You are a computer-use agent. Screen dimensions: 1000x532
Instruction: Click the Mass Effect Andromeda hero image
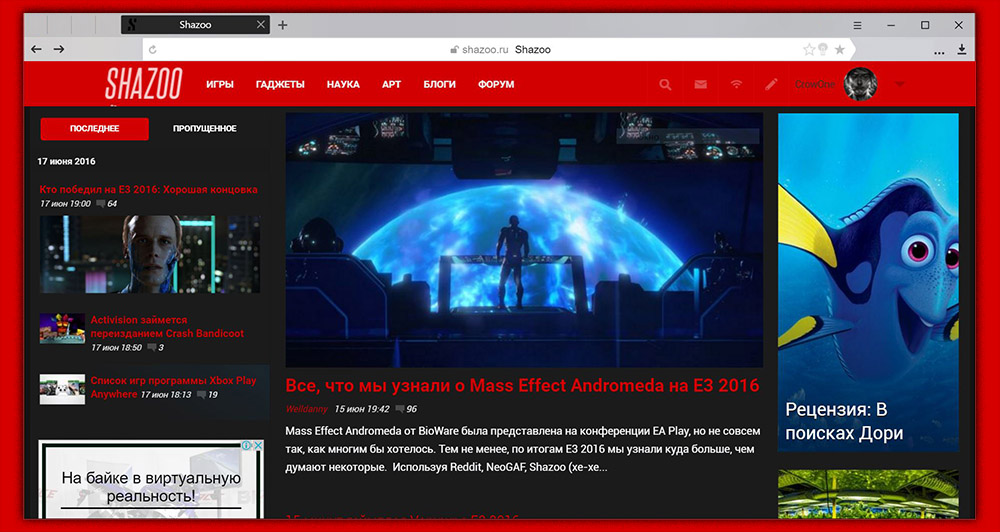click(x=524, y=240)
